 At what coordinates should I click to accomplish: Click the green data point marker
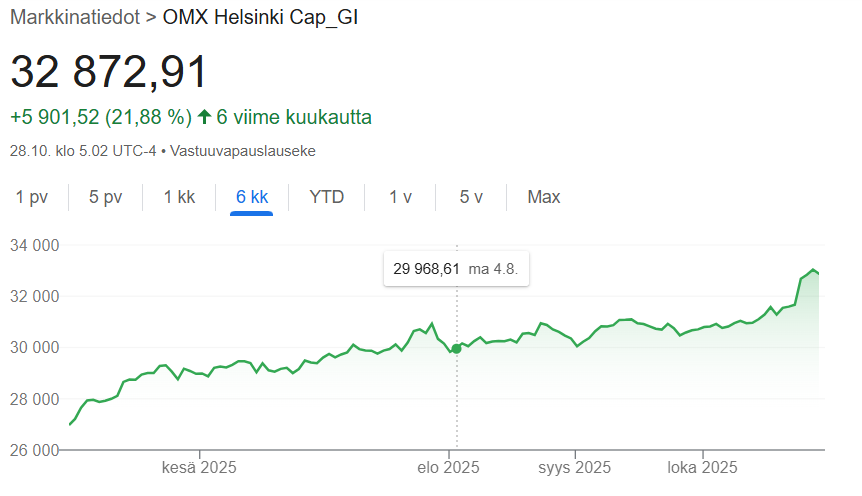click(x=457, y=348)
